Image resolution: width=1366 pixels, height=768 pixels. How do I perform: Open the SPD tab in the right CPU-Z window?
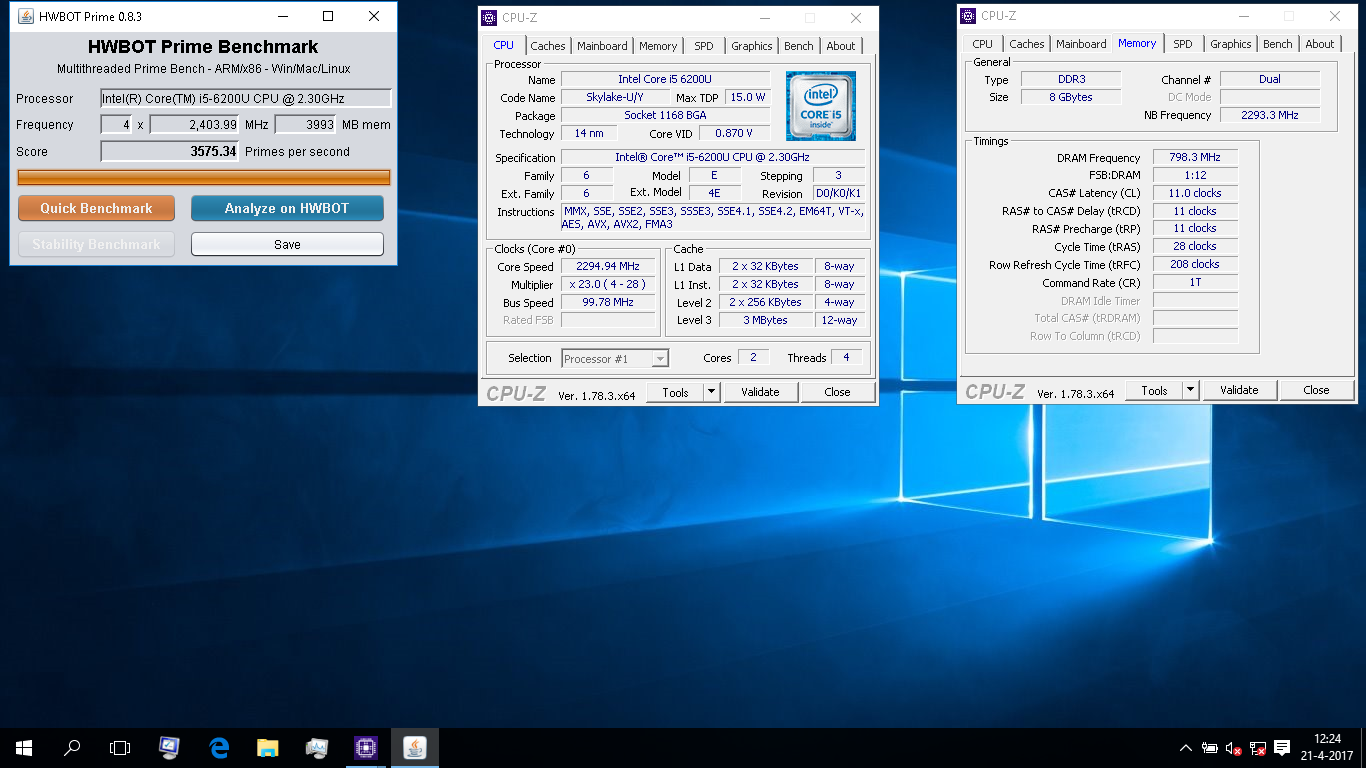(x=1183, y=44)
